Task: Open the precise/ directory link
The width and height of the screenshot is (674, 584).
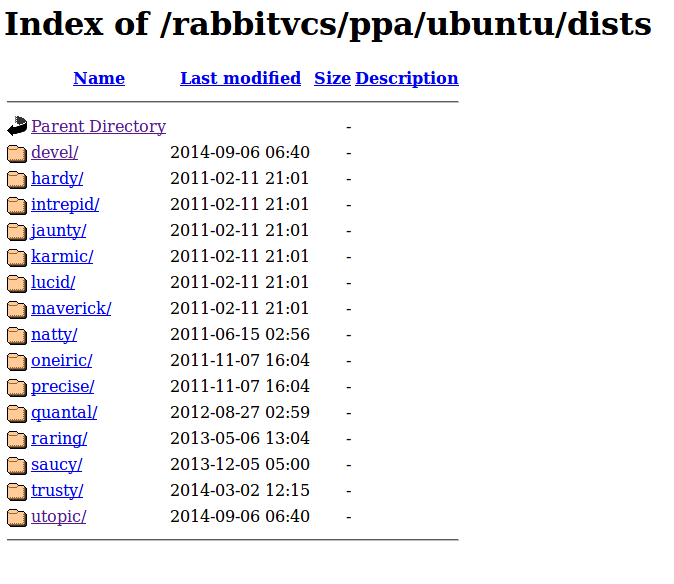Action: pos(63,386)
